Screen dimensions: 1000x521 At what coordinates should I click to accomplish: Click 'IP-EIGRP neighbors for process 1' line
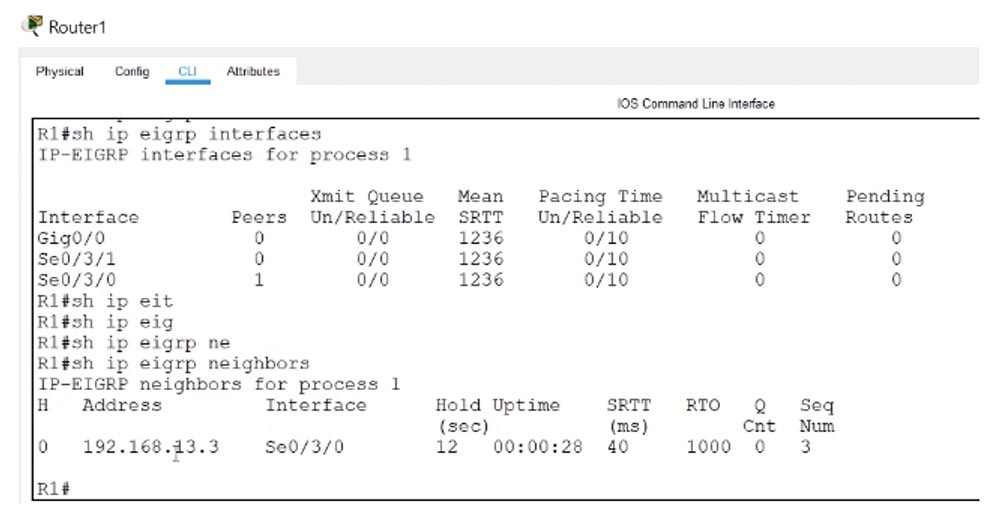point(219,385)
